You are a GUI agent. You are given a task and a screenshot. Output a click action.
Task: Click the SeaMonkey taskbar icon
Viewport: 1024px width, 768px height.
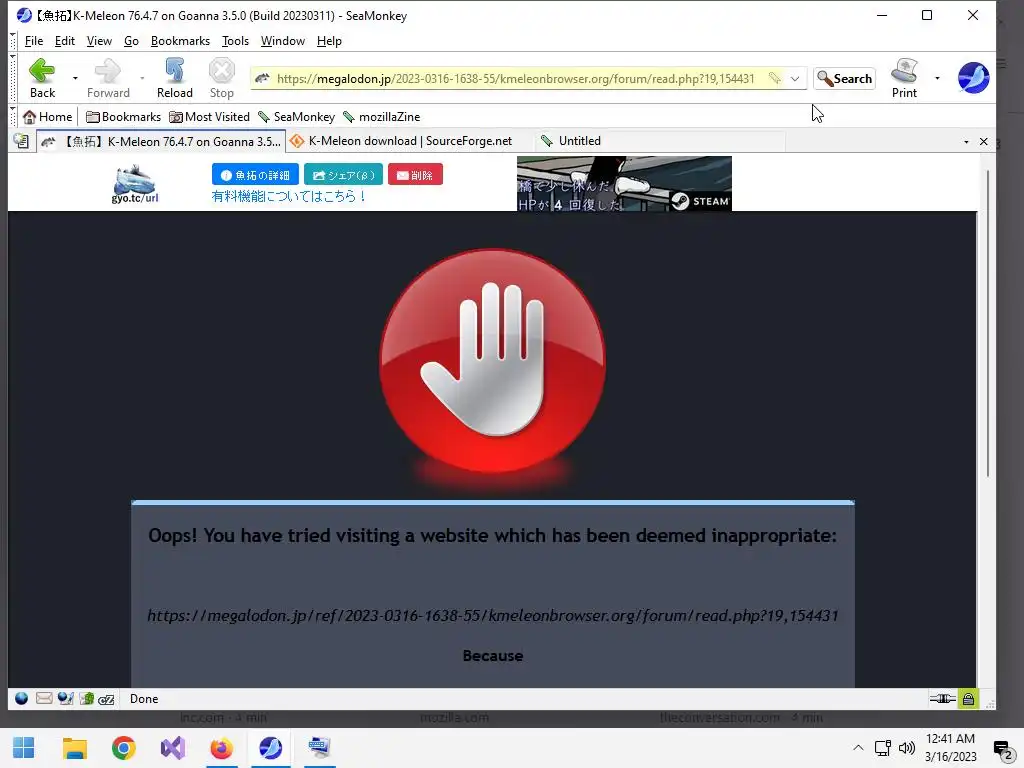click(270, 748)
